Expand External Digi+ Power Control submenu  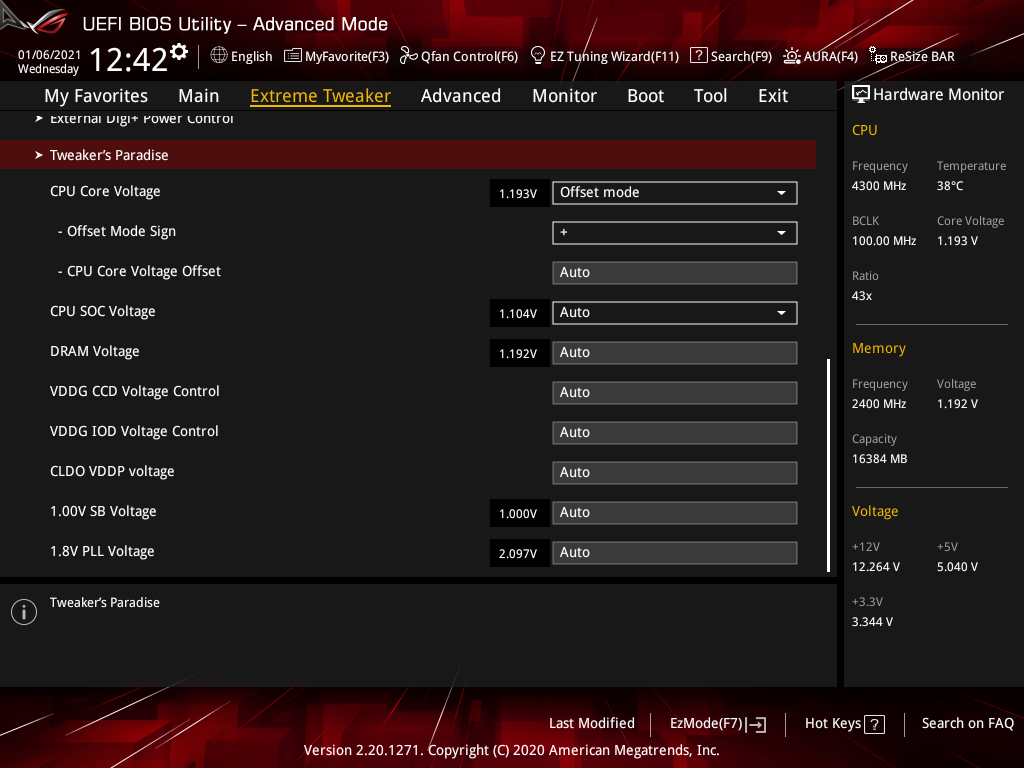(408, 118)
